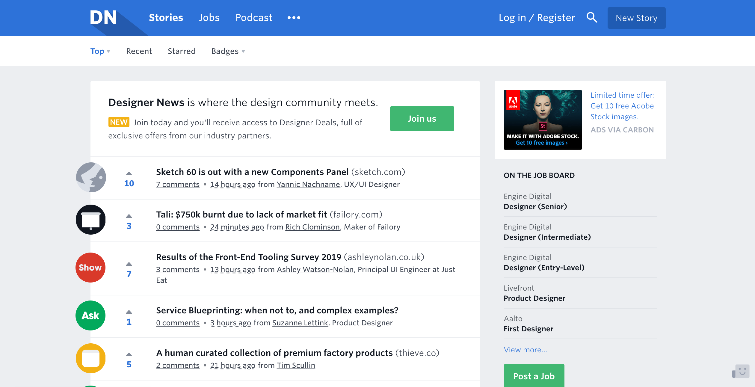Open Results of Front-End Tooling Survey 2019

tap(248, 257)
